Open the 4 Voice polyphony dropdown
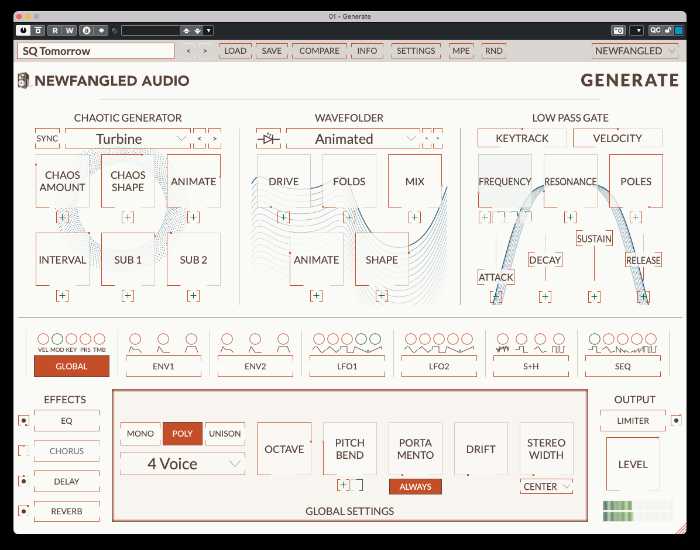Viewport: 700px width, 550px height. (183, 464)
